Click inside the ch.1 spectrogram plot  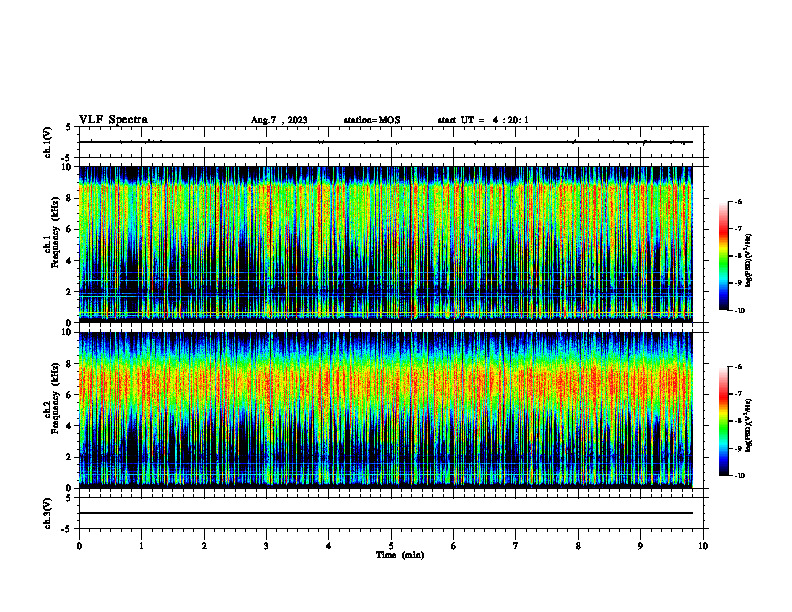[x=386, y=244]
